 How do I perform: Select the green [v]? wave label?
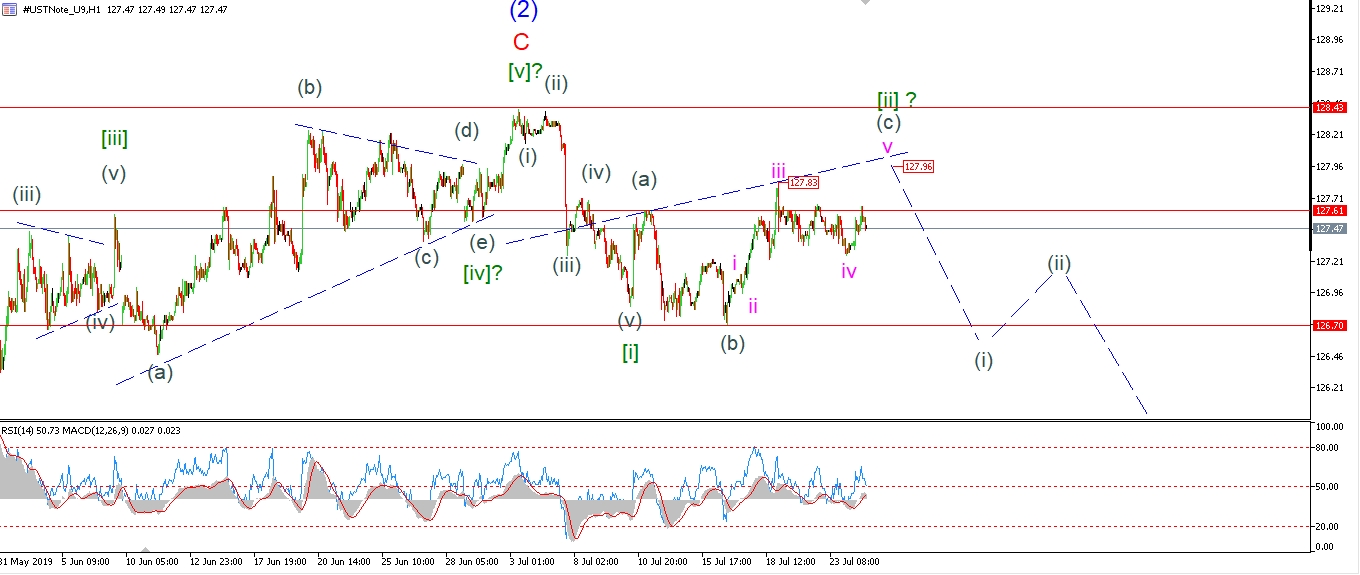525,72
